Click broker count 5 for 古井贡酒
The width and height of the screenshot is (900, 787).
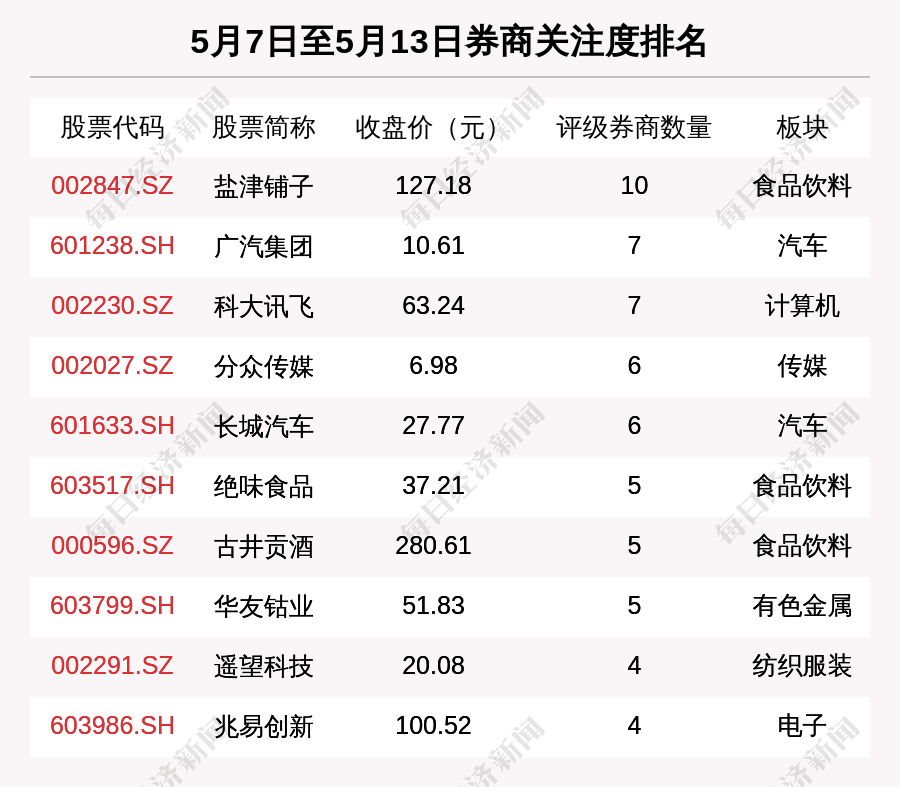pos(634,546)
